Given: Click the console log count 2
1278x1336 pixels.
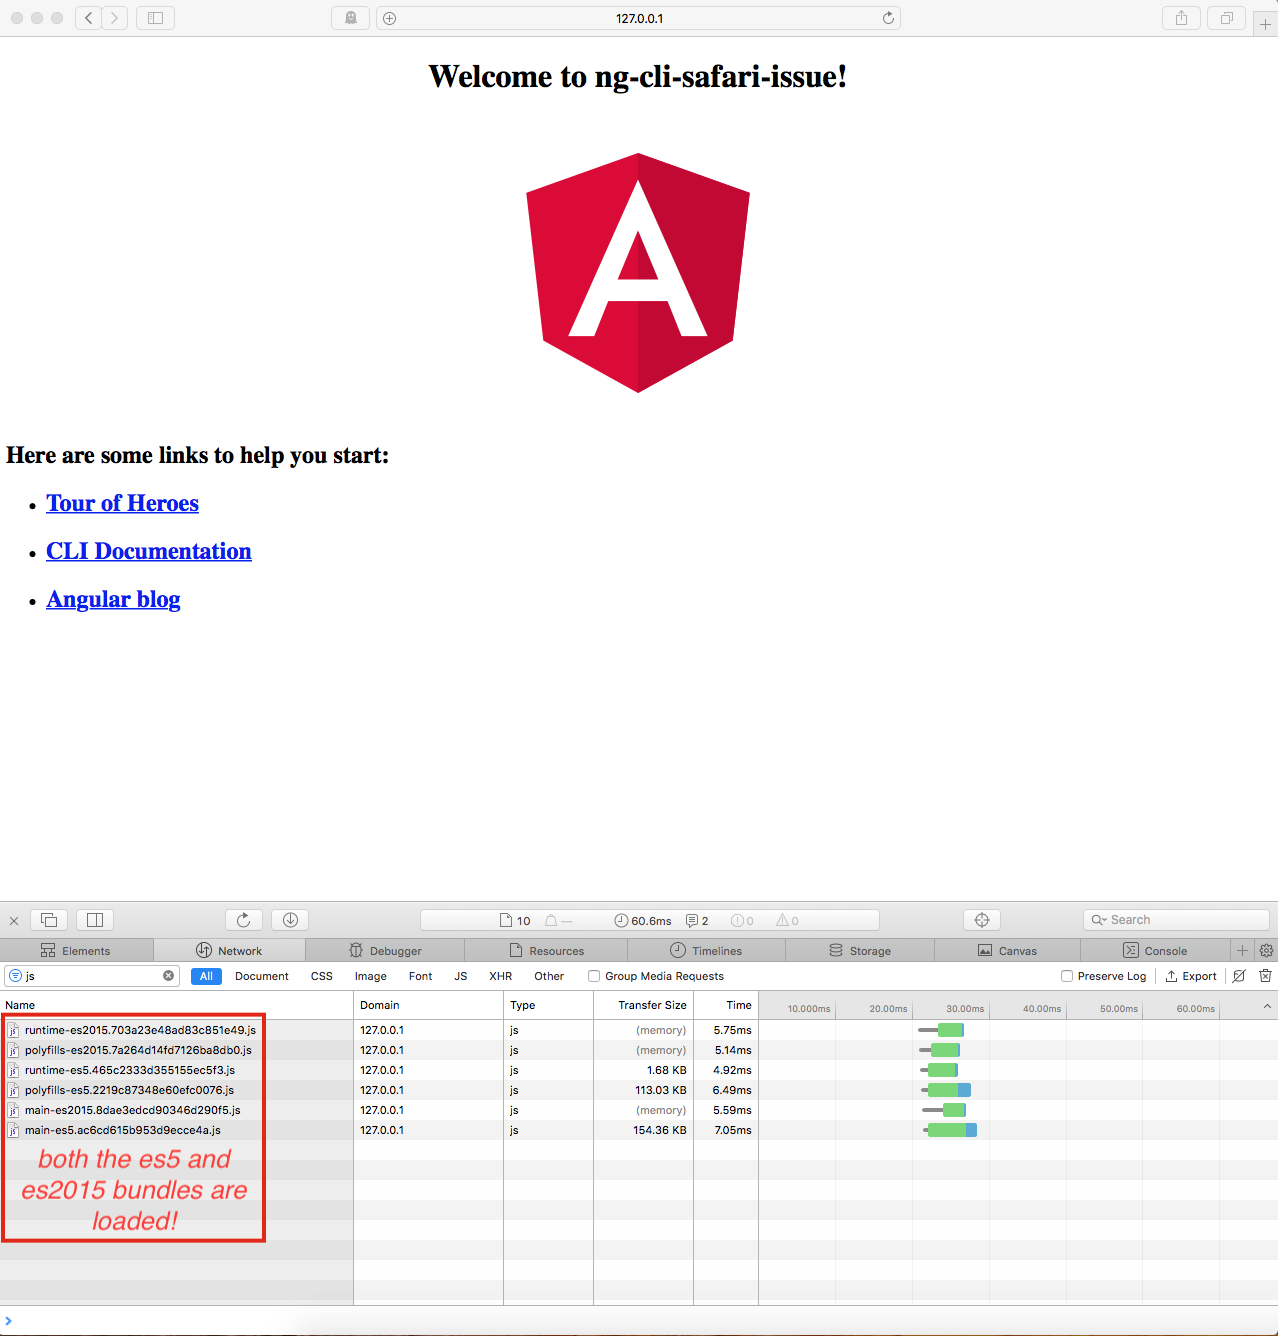Looking at the screenshot, I should [697, 921].
